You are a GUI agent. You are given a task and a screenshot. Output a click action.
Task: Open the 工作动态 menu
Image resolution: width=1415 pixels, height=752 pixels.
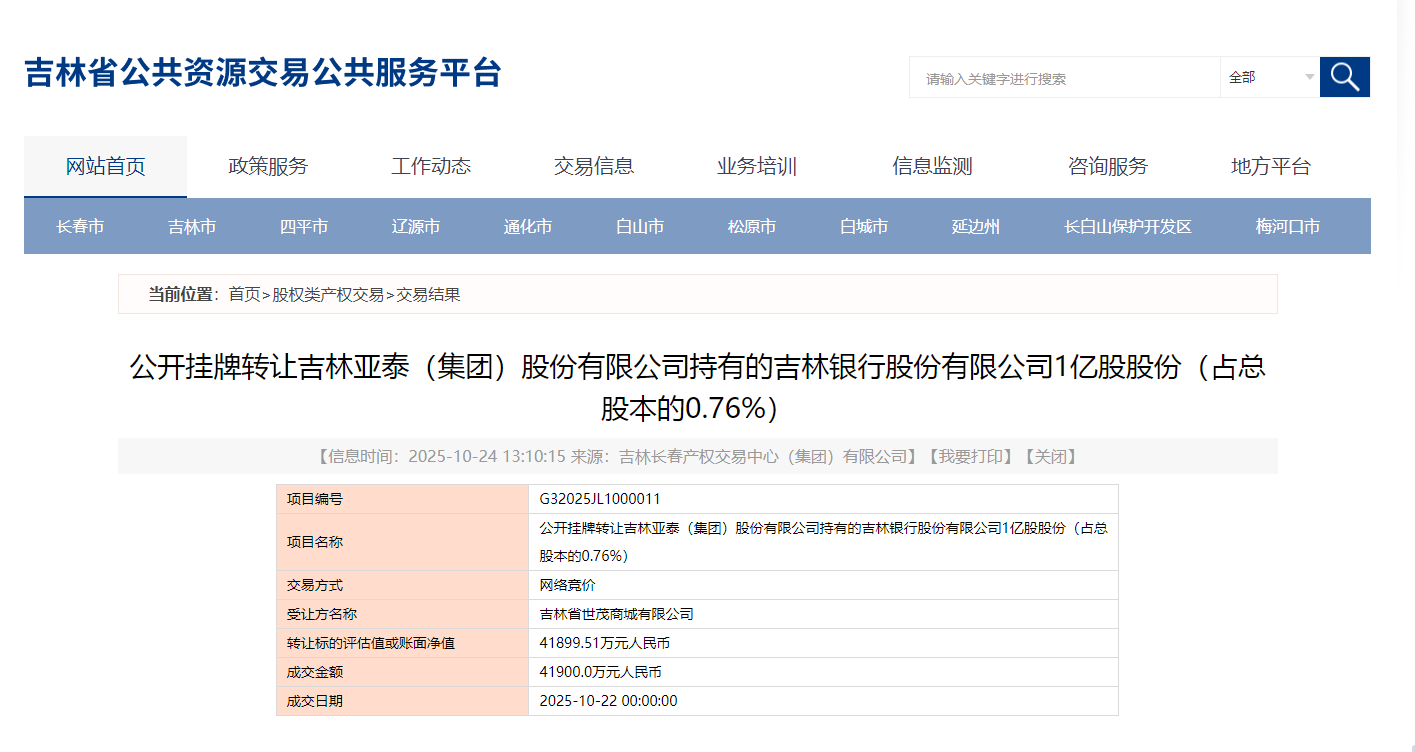pos(431,167)
